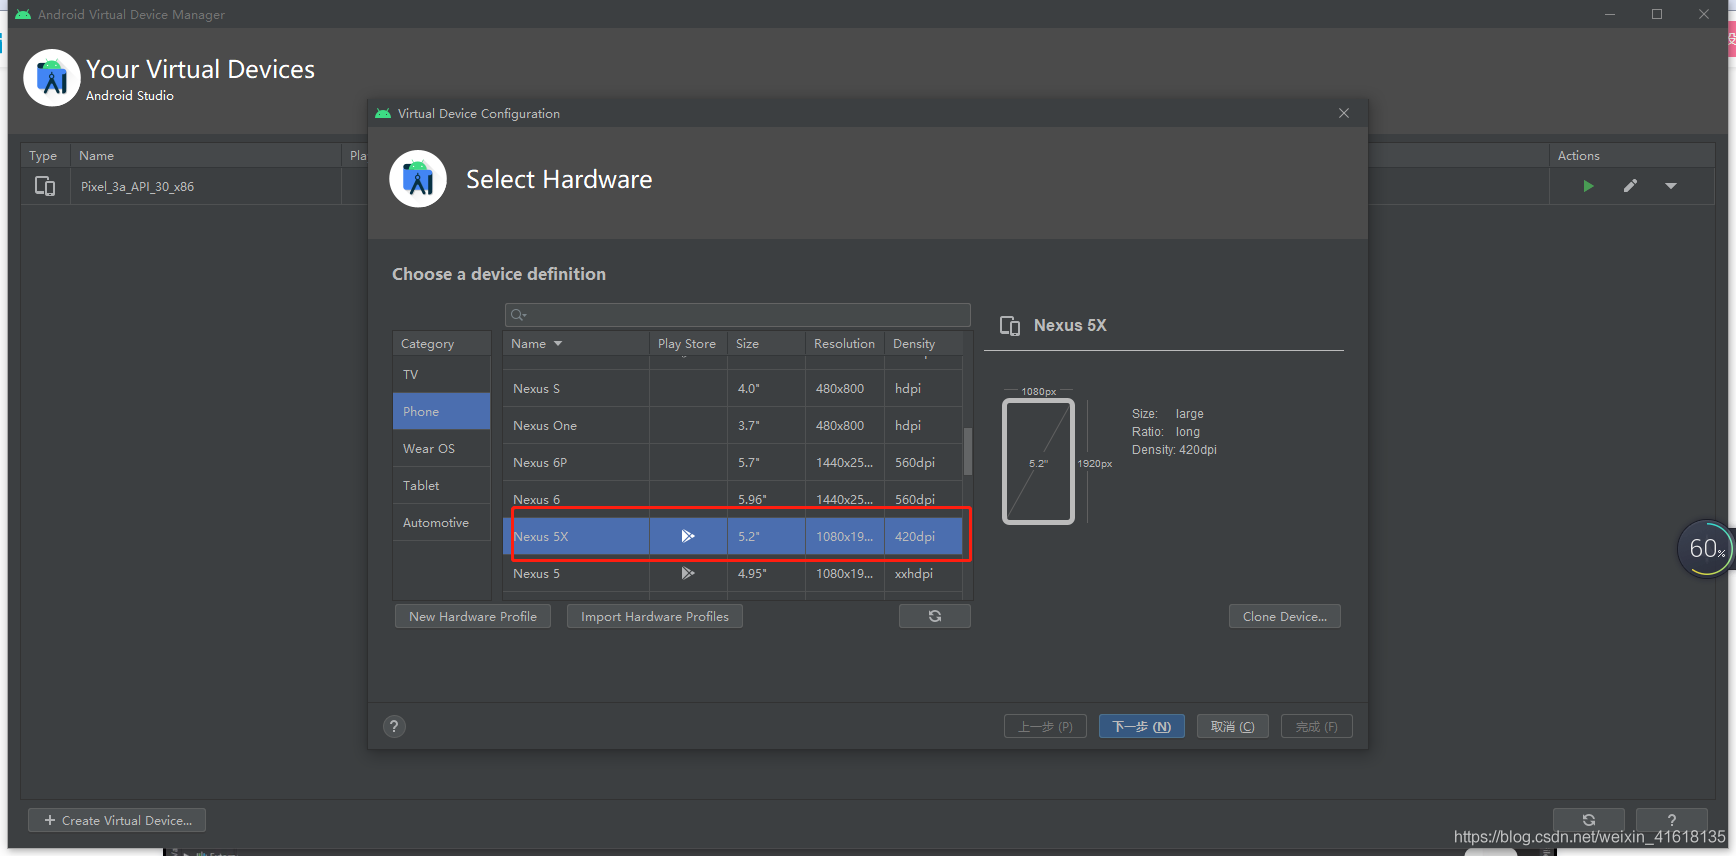Click the refresh button at the bottom of the AVD Manager
This screenshot has height=856, width=1736.
pyautogui.click(x=1589, y=820)
